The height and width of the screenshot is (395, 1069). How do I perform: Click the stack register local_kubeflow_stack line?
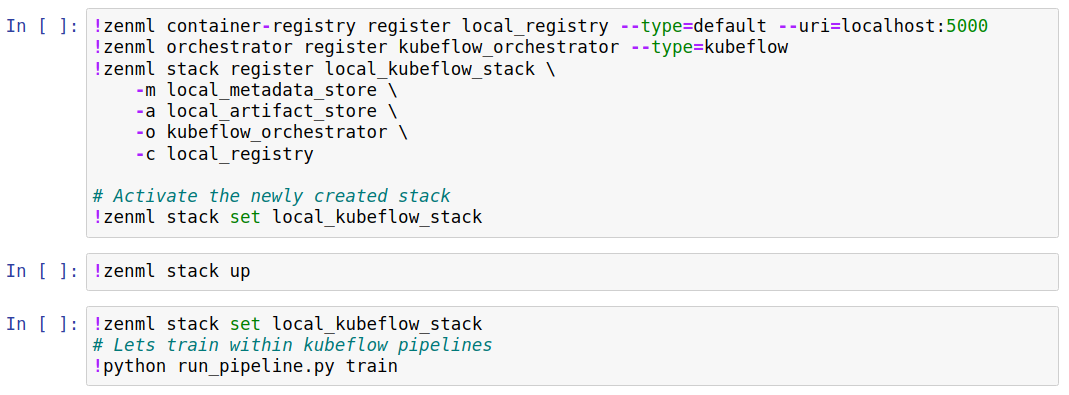(x=324, y=69)
